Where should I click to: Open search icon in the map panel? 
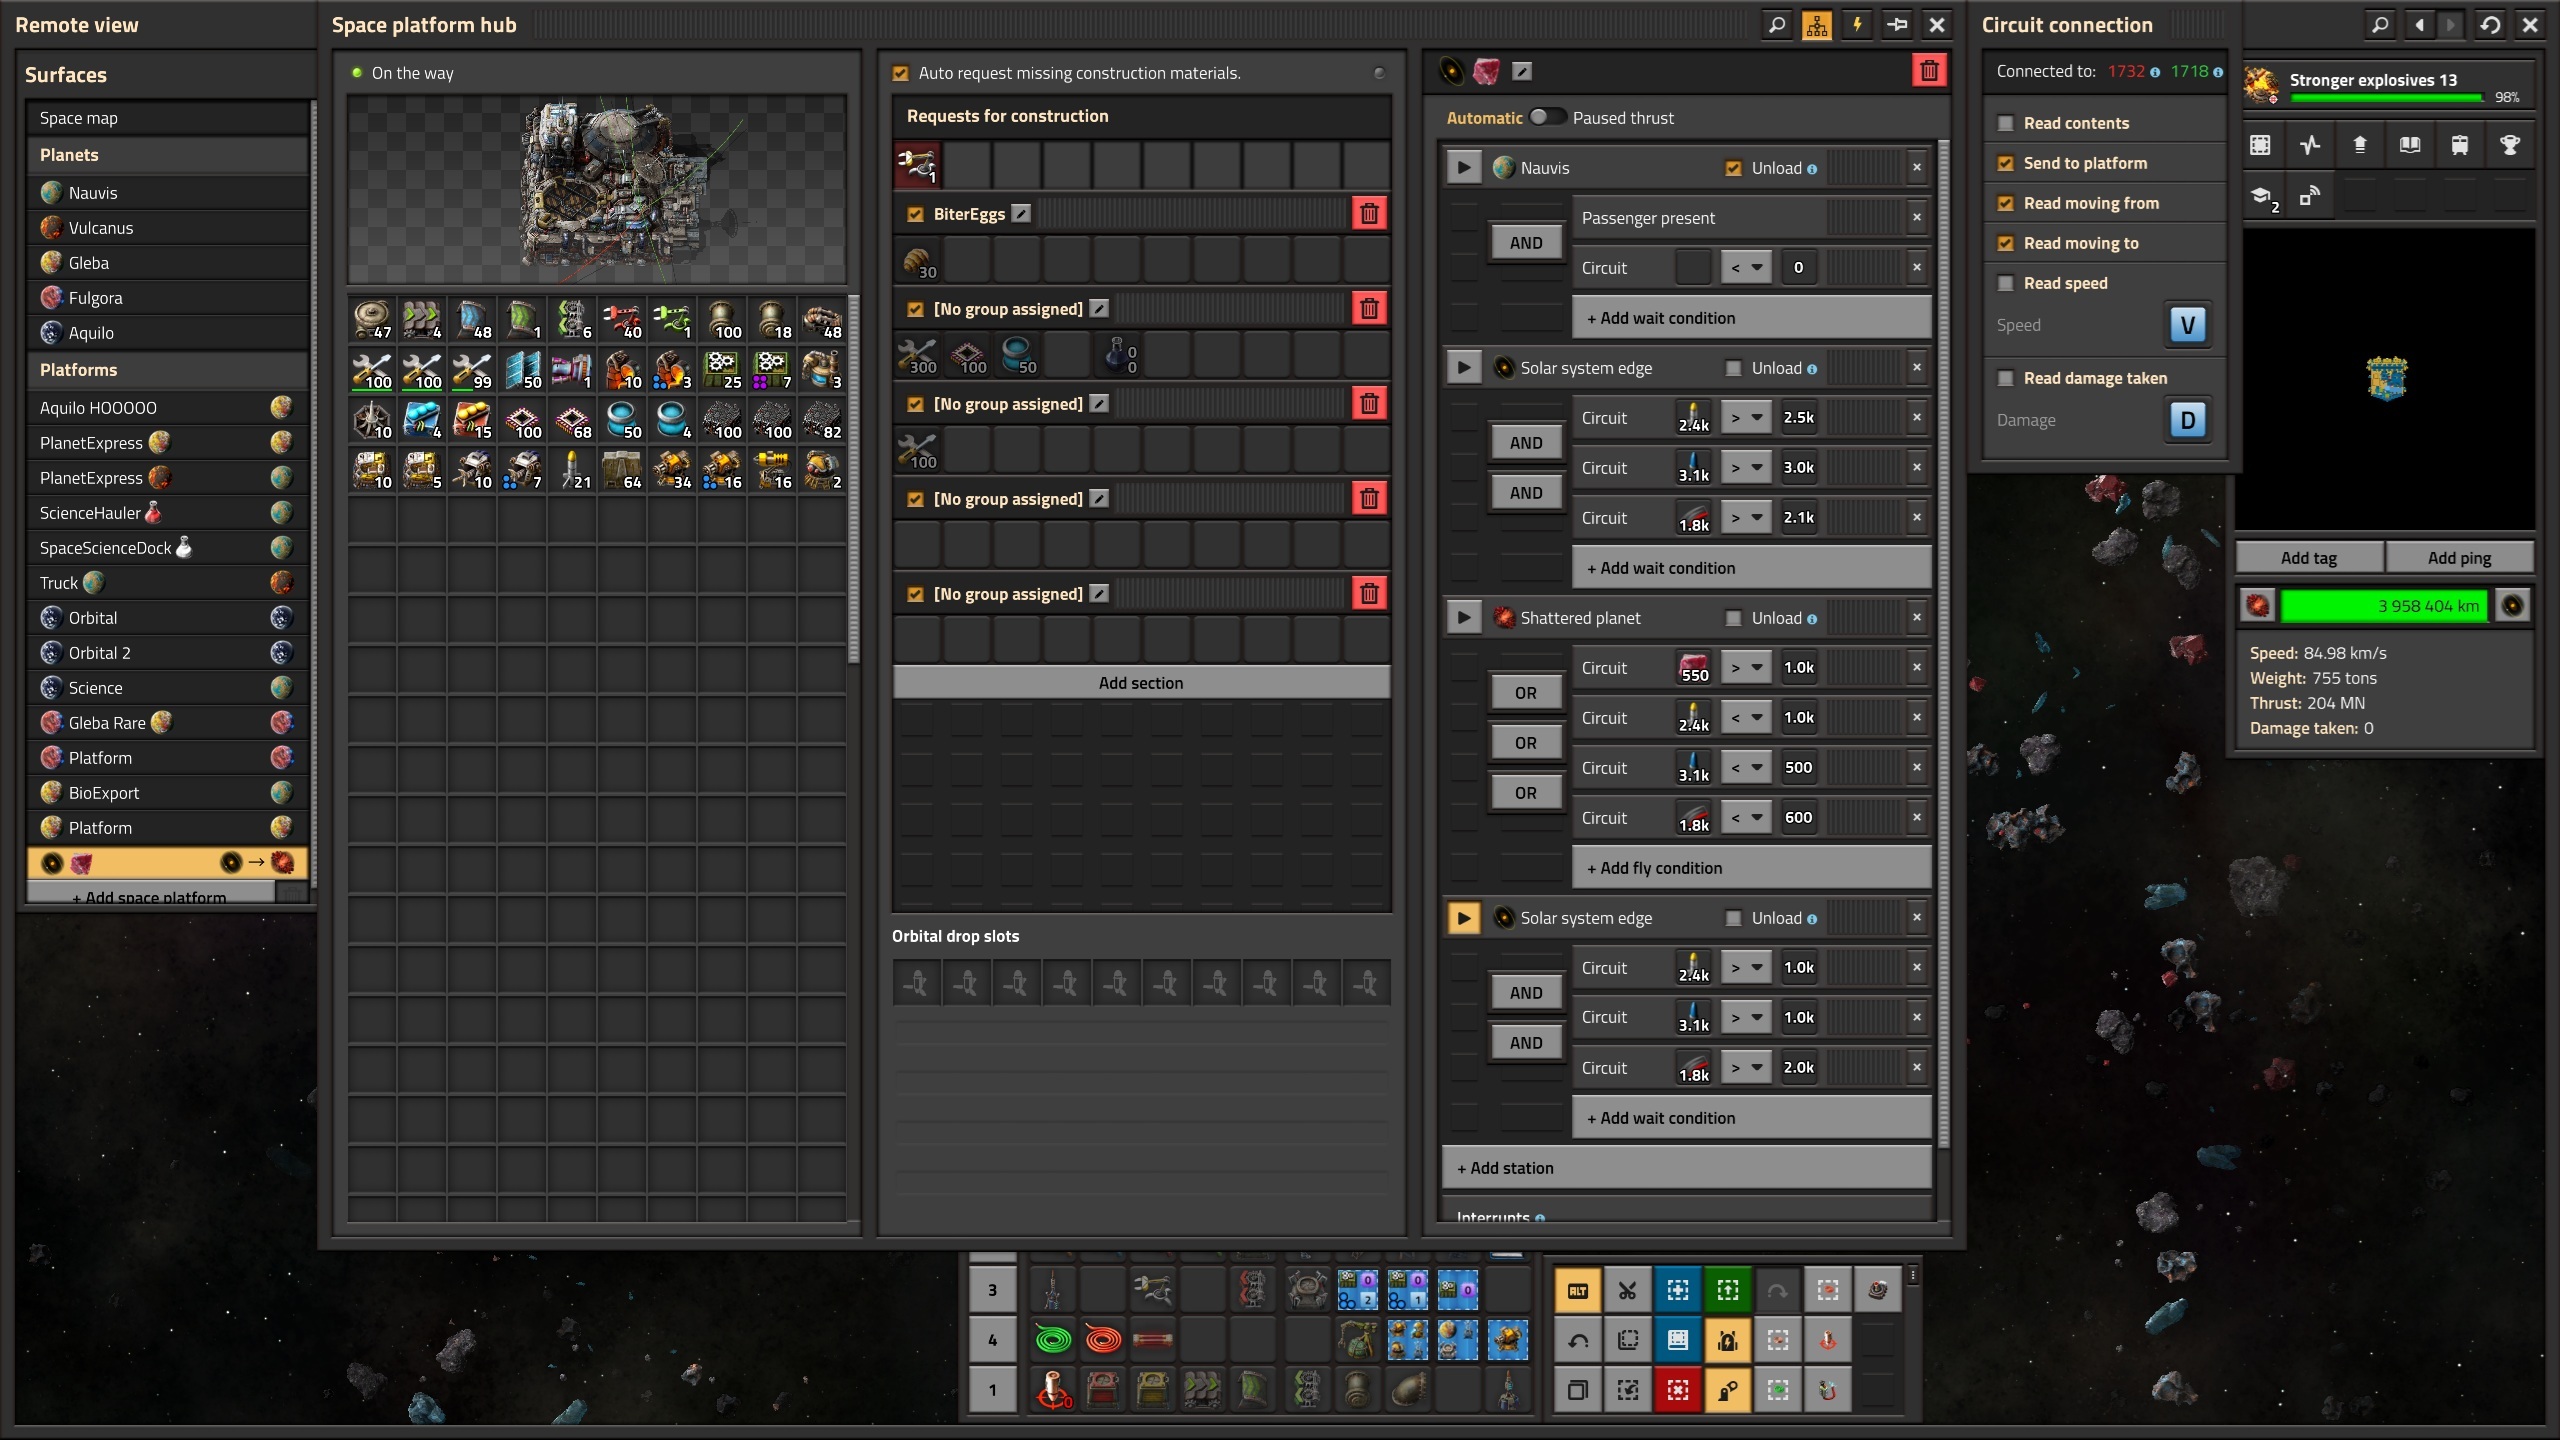[2381, 25]
